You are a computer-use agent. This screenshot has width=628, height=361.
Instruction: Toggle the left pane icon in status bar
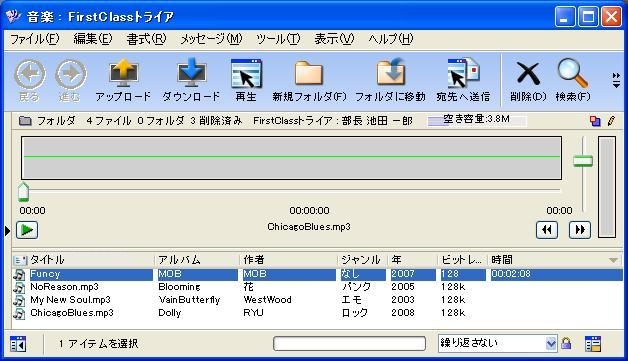tap(18, 344)
